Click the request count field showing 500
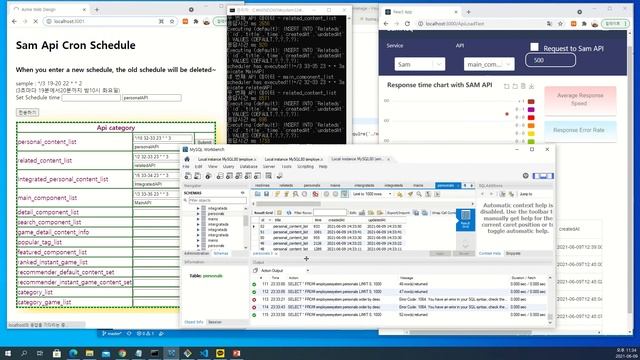Screen dimensions: 640x360 click(550, 60)
